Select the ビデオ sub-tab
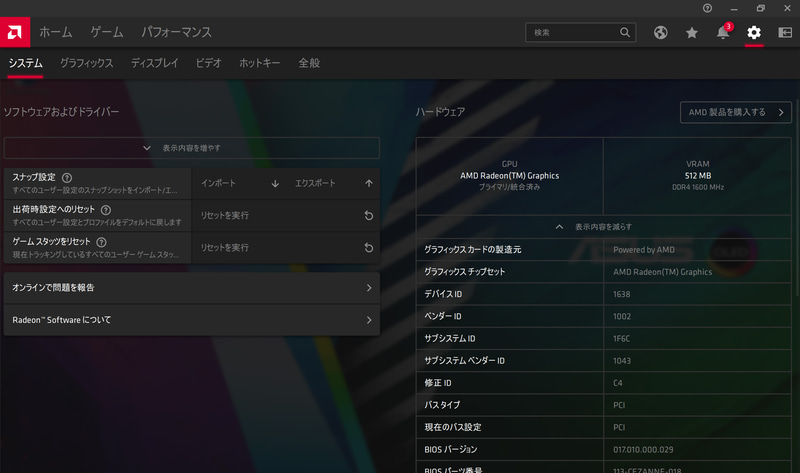 tap(209, 63)
